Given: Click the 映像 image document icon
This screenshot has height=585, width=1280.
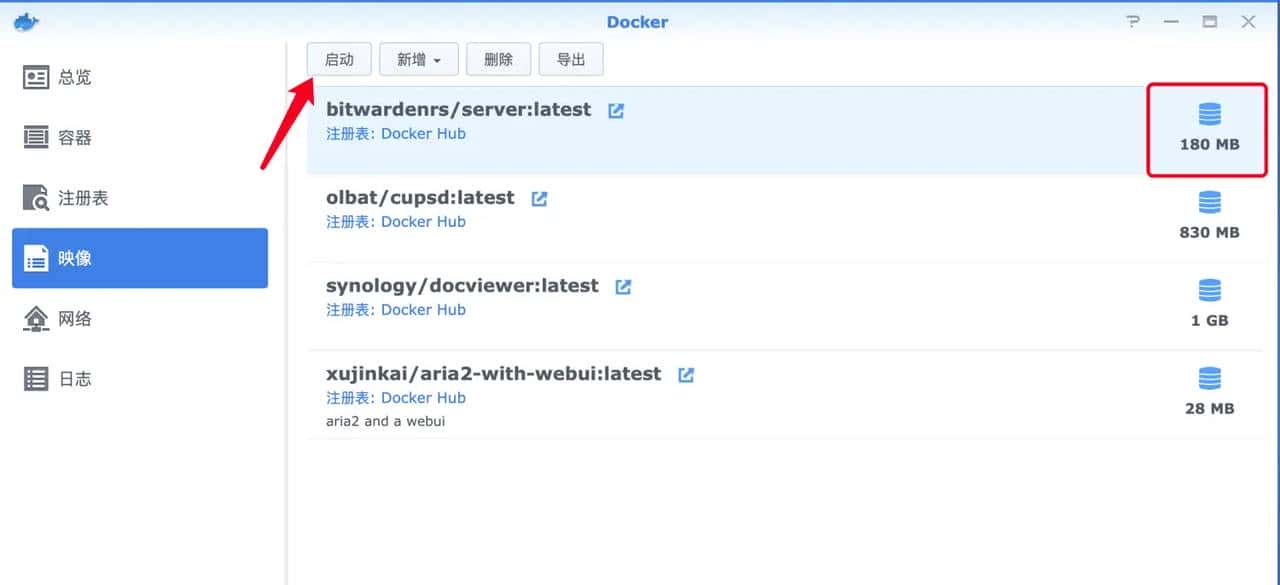Looking at the screenshot, I should pyautogui.click(x=36, y=259).
